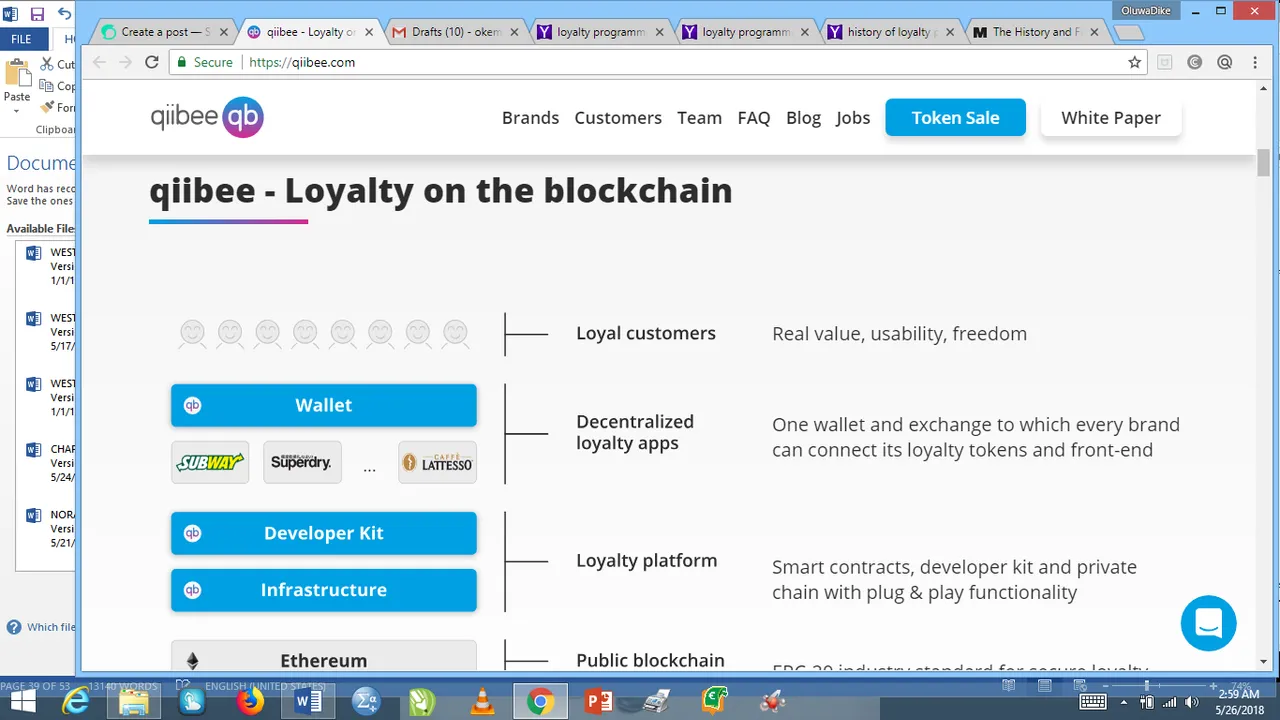The image size is (1280, 720).
Task: Click the Chrome page vertical scrollbar thumb
Action: [x=1264, y=161]
